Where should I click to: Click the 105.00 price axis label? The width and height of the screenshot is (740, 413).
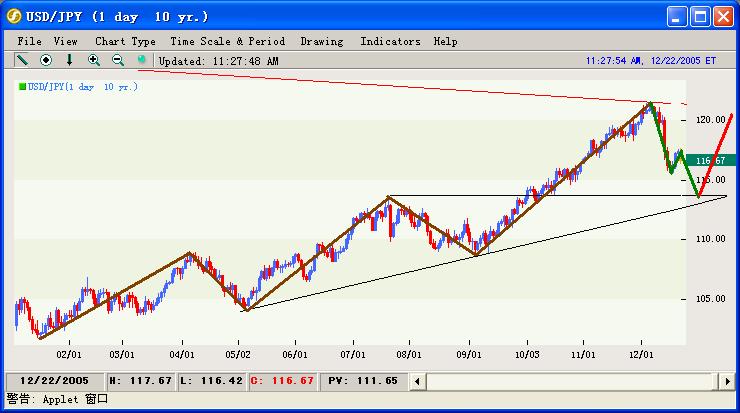point(710,299)
